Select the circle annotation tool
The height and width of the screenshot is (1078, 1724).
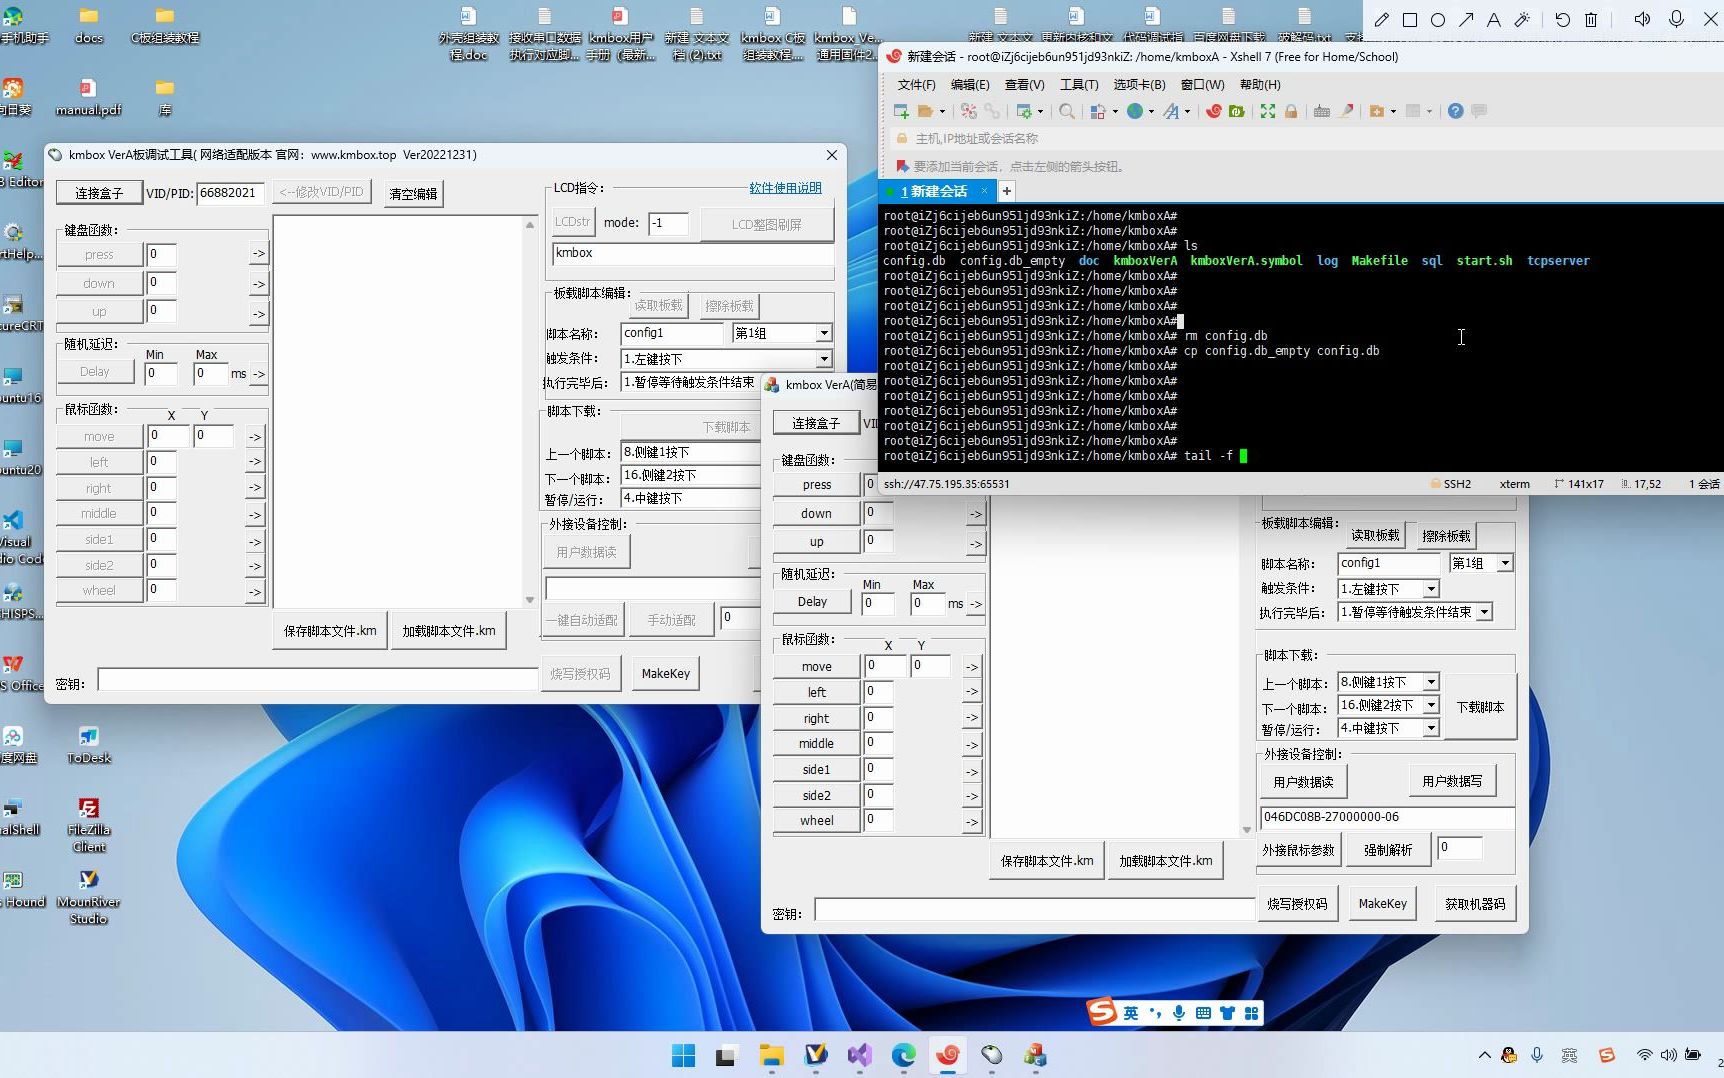pyautogui.click(x=1438, y=20)
